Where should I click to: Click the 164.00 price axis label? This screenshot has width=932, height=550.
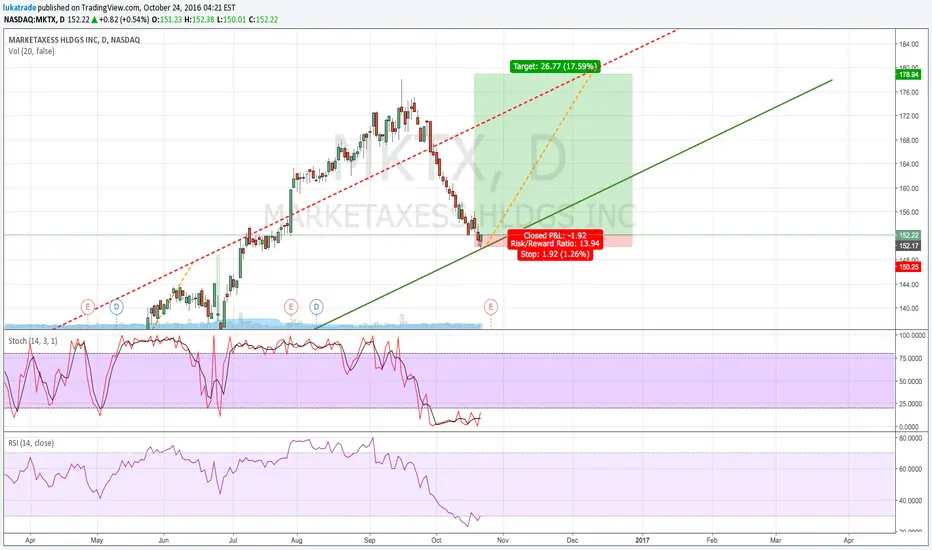click(908, 164)
